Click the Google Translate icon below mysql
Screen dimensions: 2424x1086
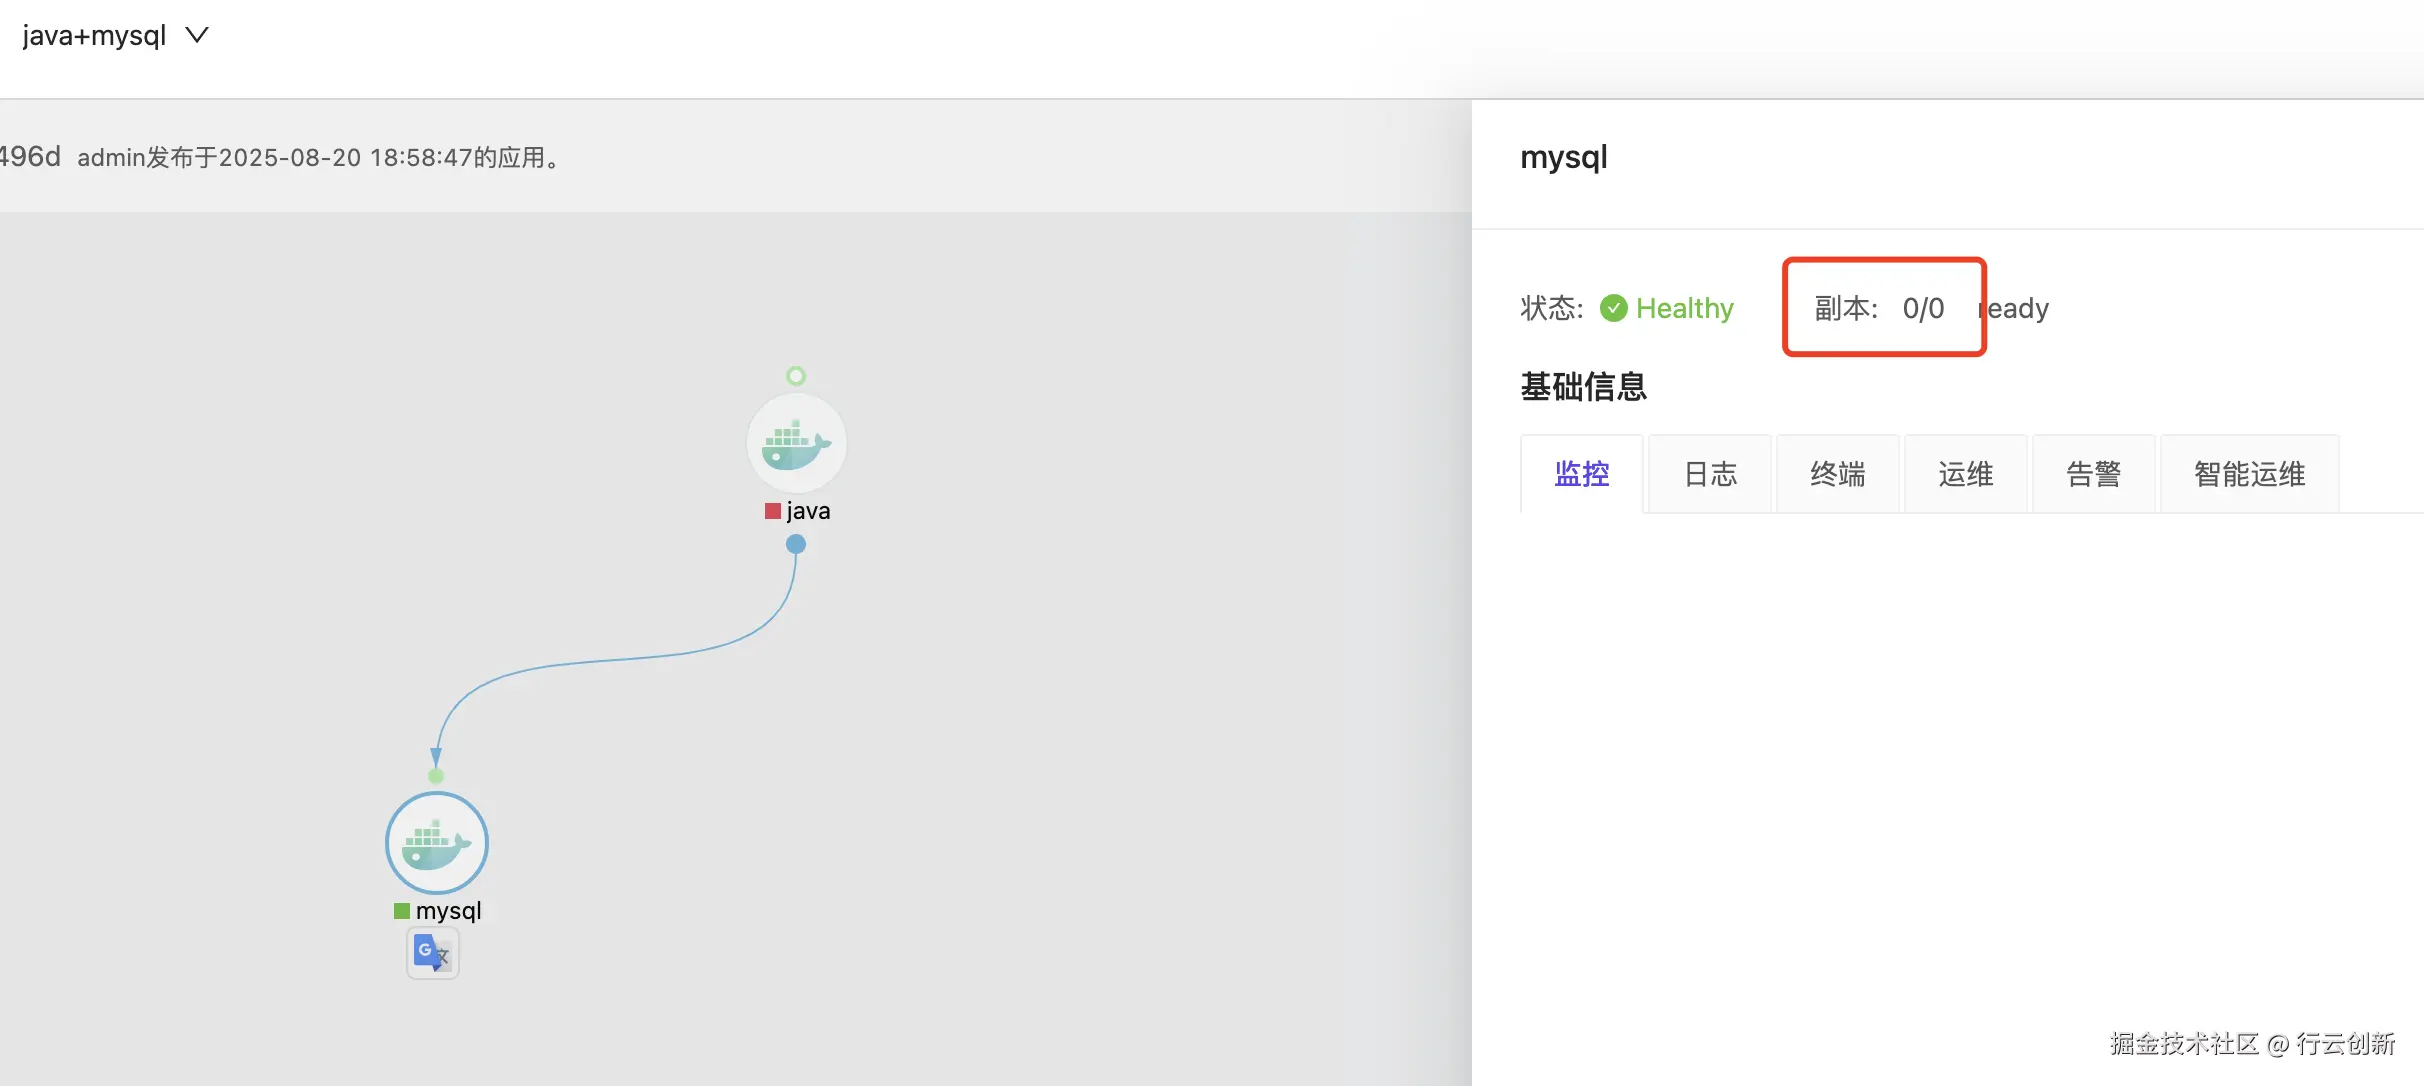tap(432, 953)
